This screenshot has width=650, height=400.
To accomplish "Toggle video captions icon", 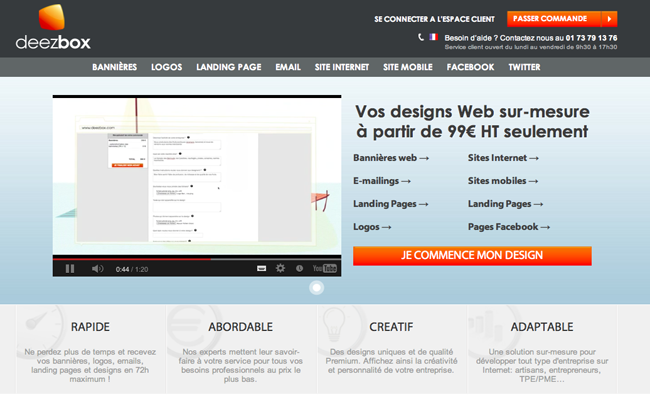I will click(261, 269).
